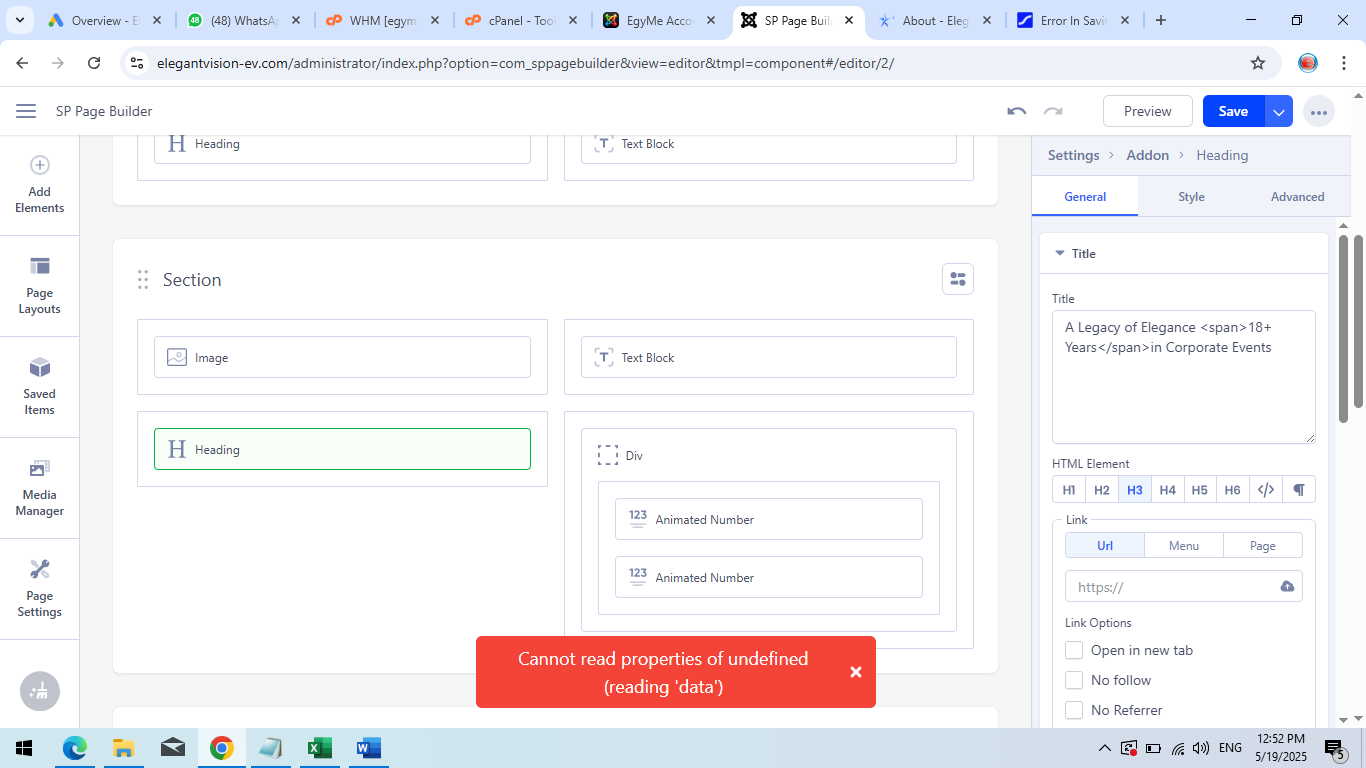Open the three-dots more options menu
Viewport: 1366px width, 768px height.
[x=1319, y=112]
